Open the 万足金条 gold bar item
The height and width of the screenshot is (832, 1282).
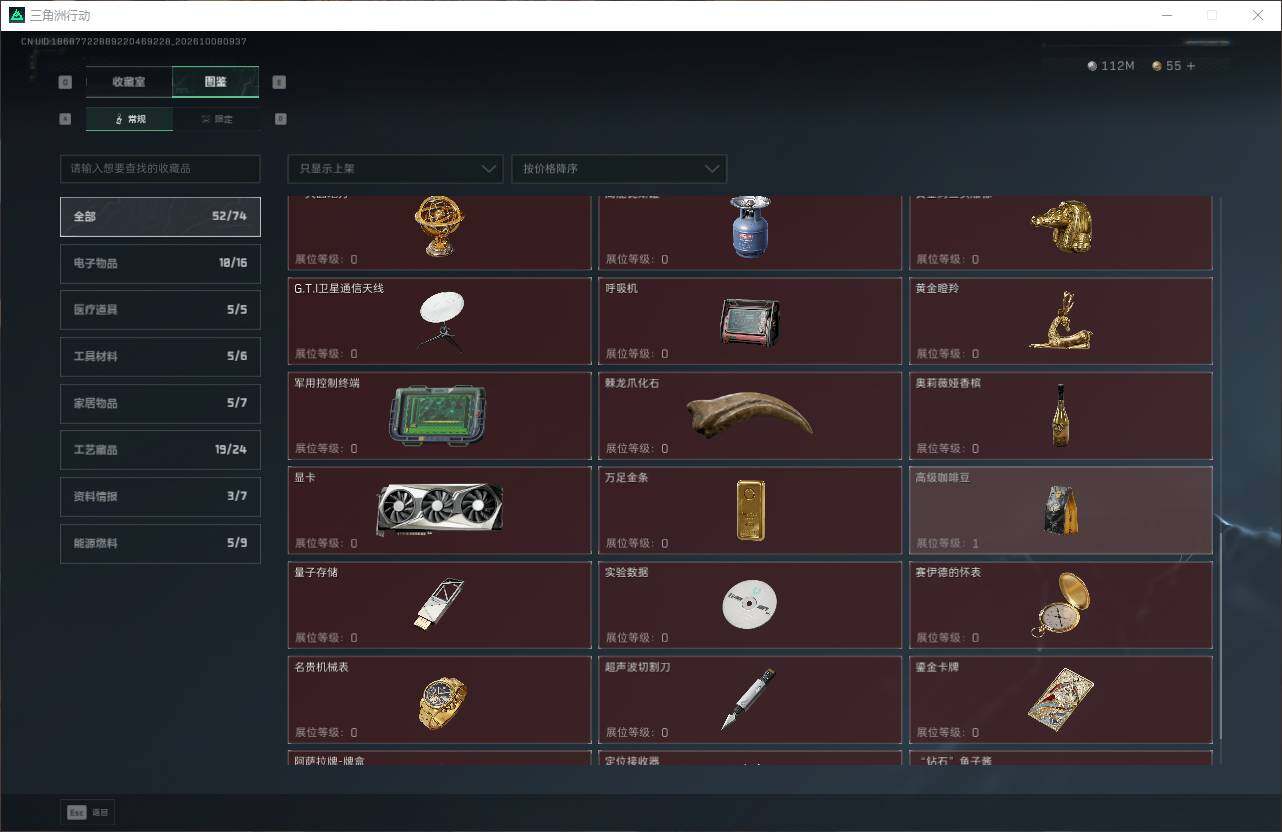750,511
